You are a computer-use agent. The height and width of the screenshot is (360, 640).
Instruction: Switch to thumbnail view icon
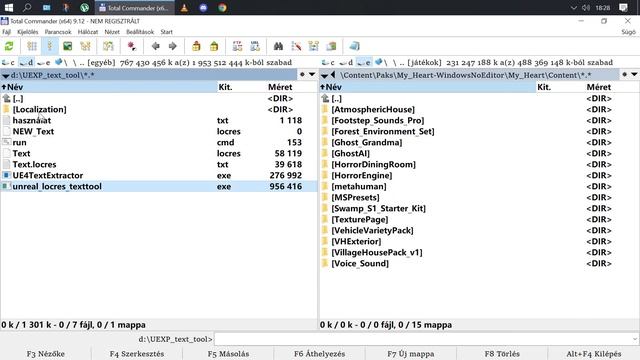coord(67,46)
